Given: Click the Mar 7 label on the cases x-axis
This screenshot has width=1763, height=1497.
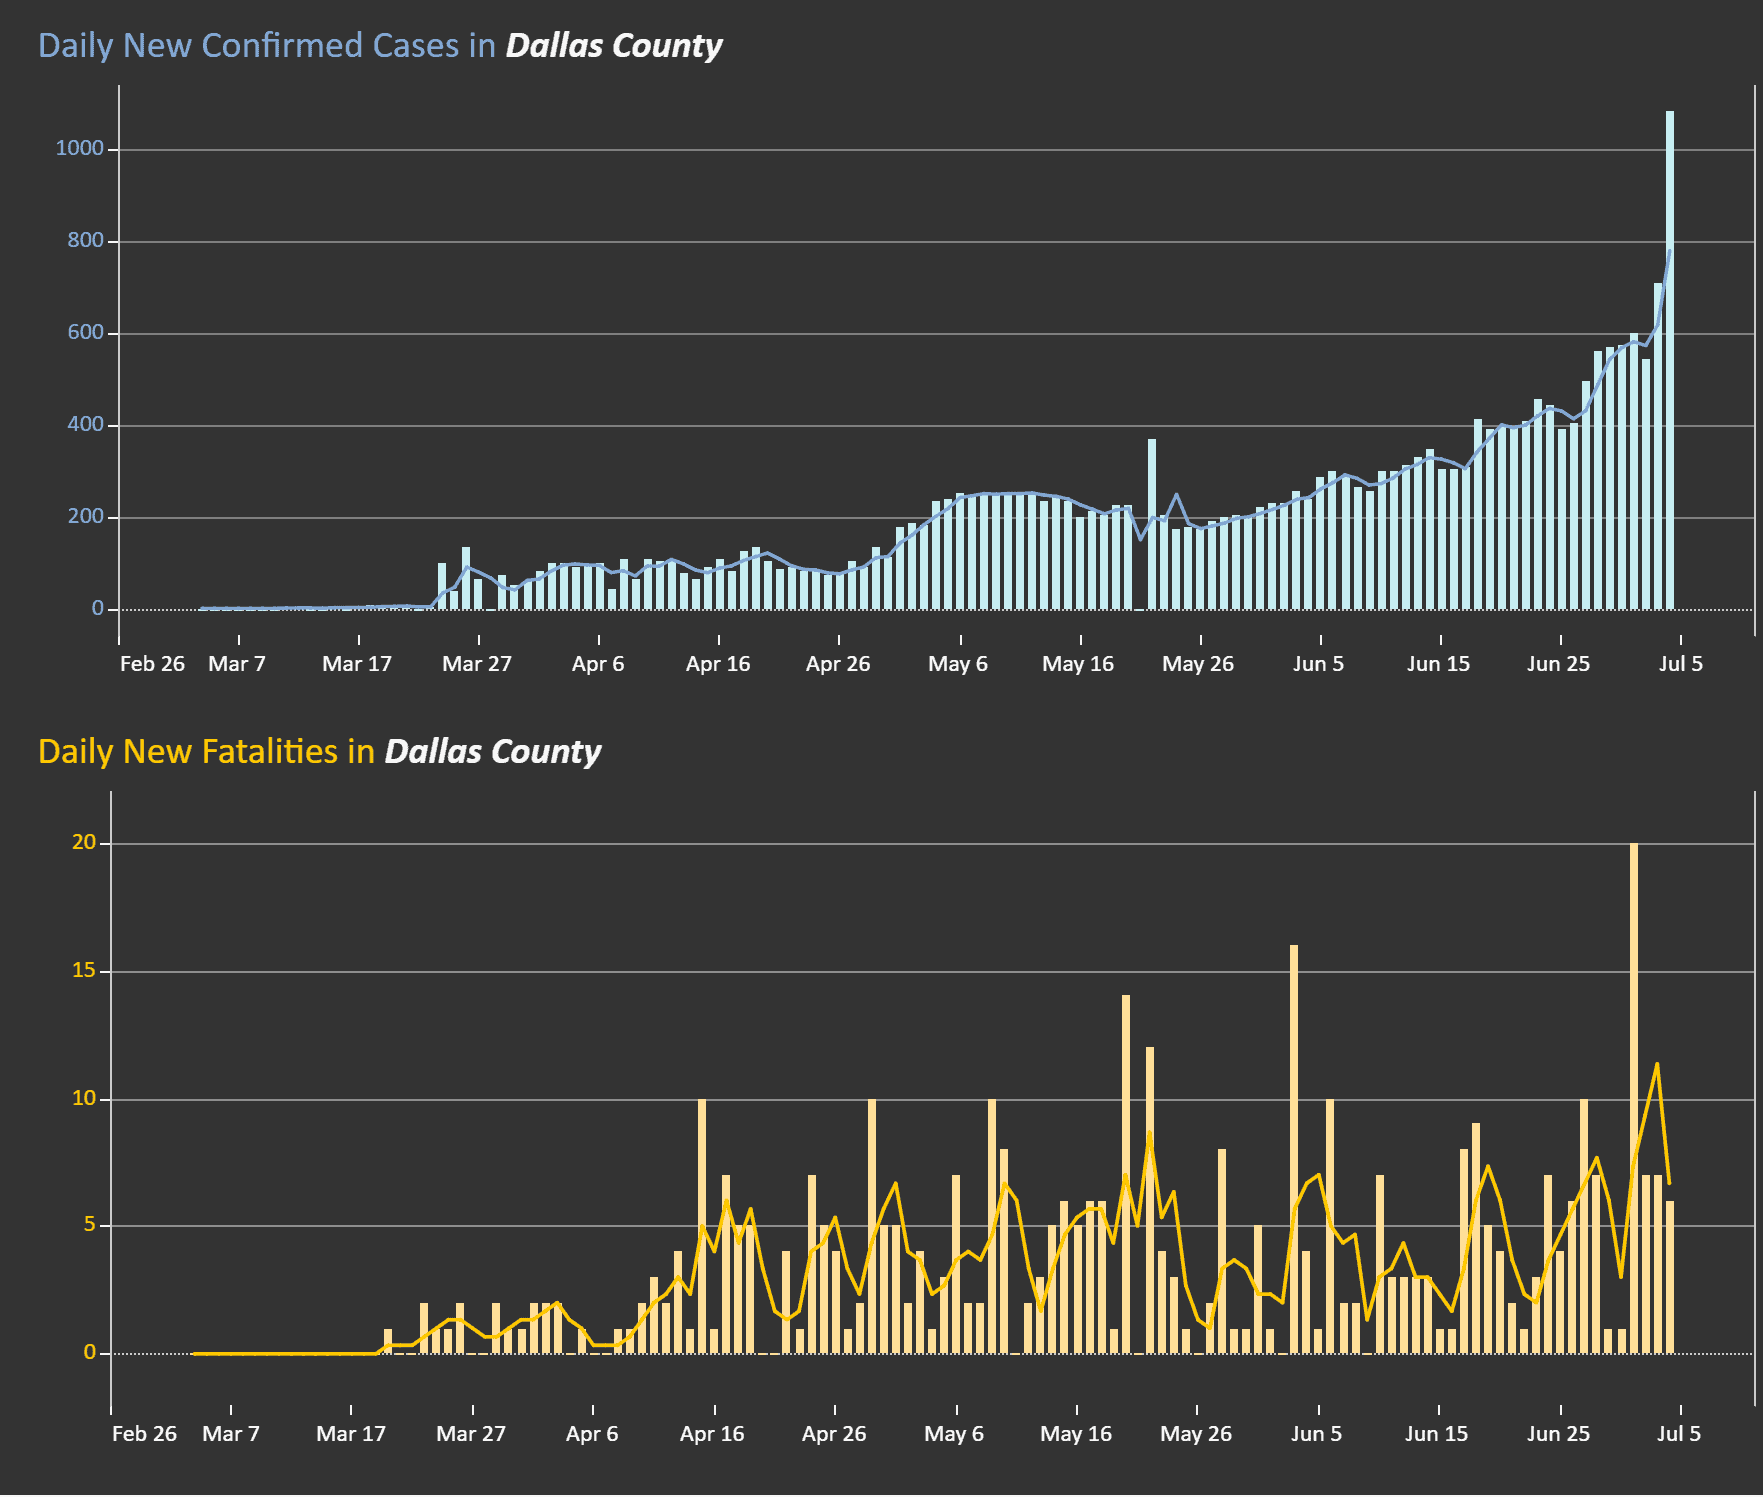Looking at the screenshot, I should [x=237, y=664].
